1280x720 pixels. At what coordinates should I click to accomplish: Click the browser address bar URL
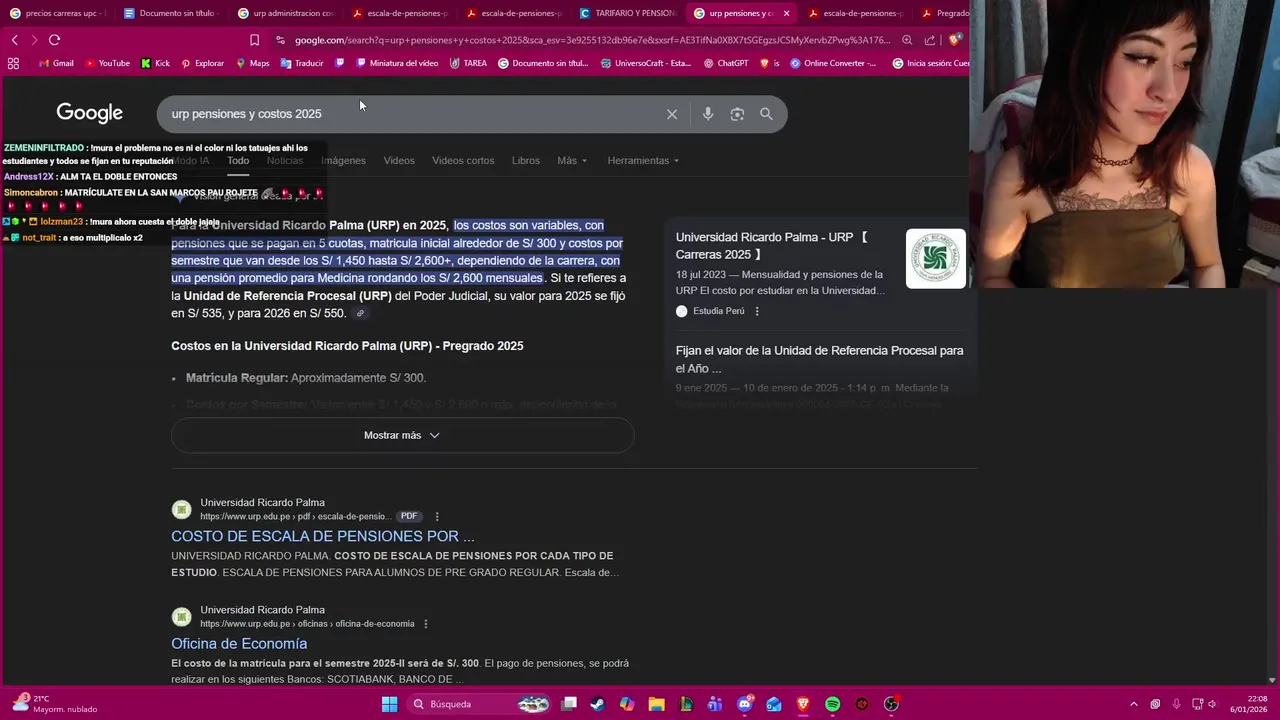pyautogui.click(x=592, y=40)
